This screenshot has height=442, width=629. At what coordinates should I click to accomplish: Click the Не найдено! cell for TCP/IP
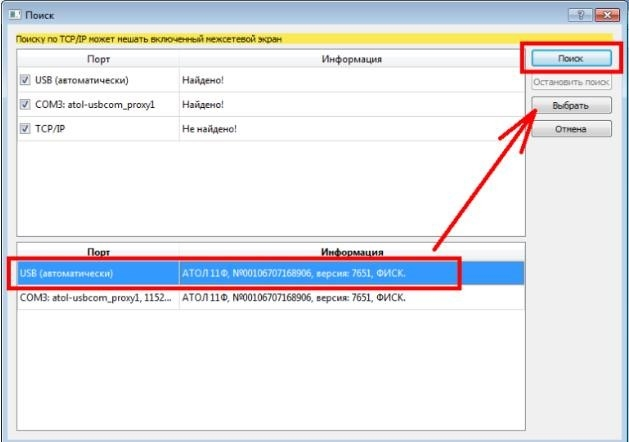point(209,129)
